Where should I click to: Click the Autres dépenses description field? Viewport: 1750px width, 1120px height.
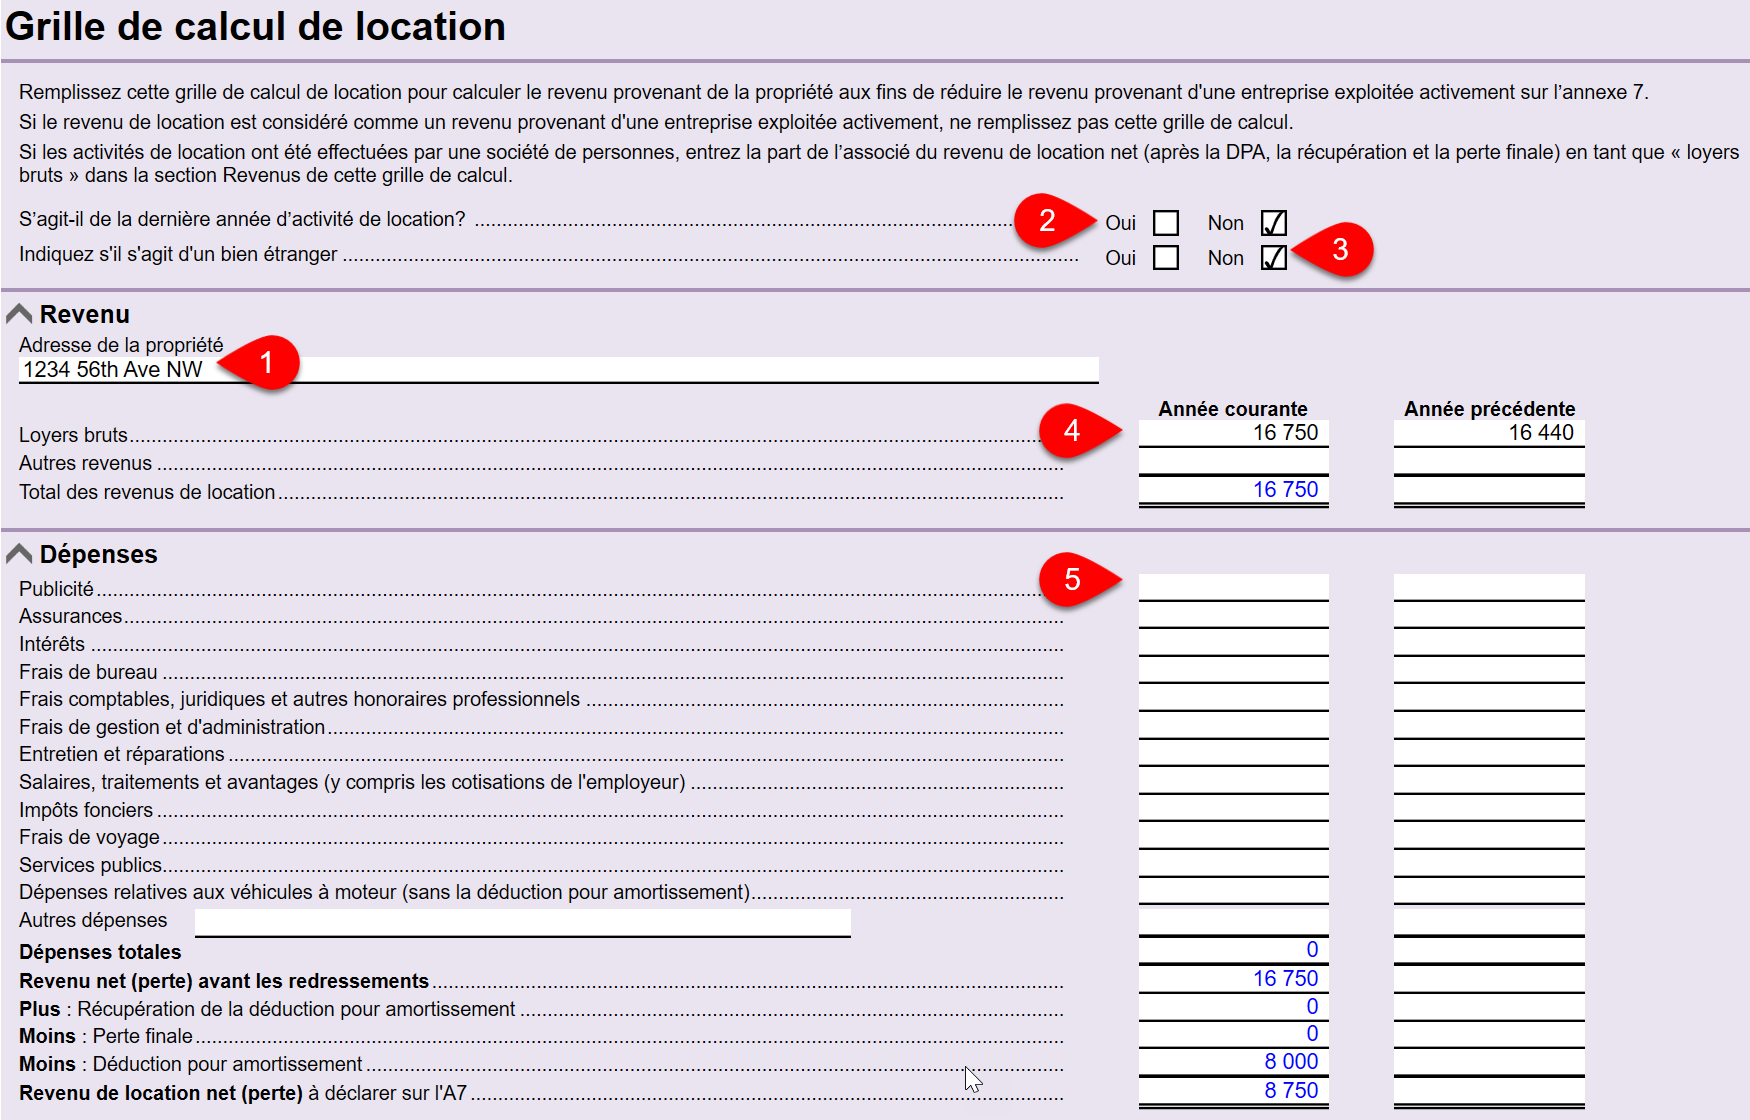coord(520,920)
